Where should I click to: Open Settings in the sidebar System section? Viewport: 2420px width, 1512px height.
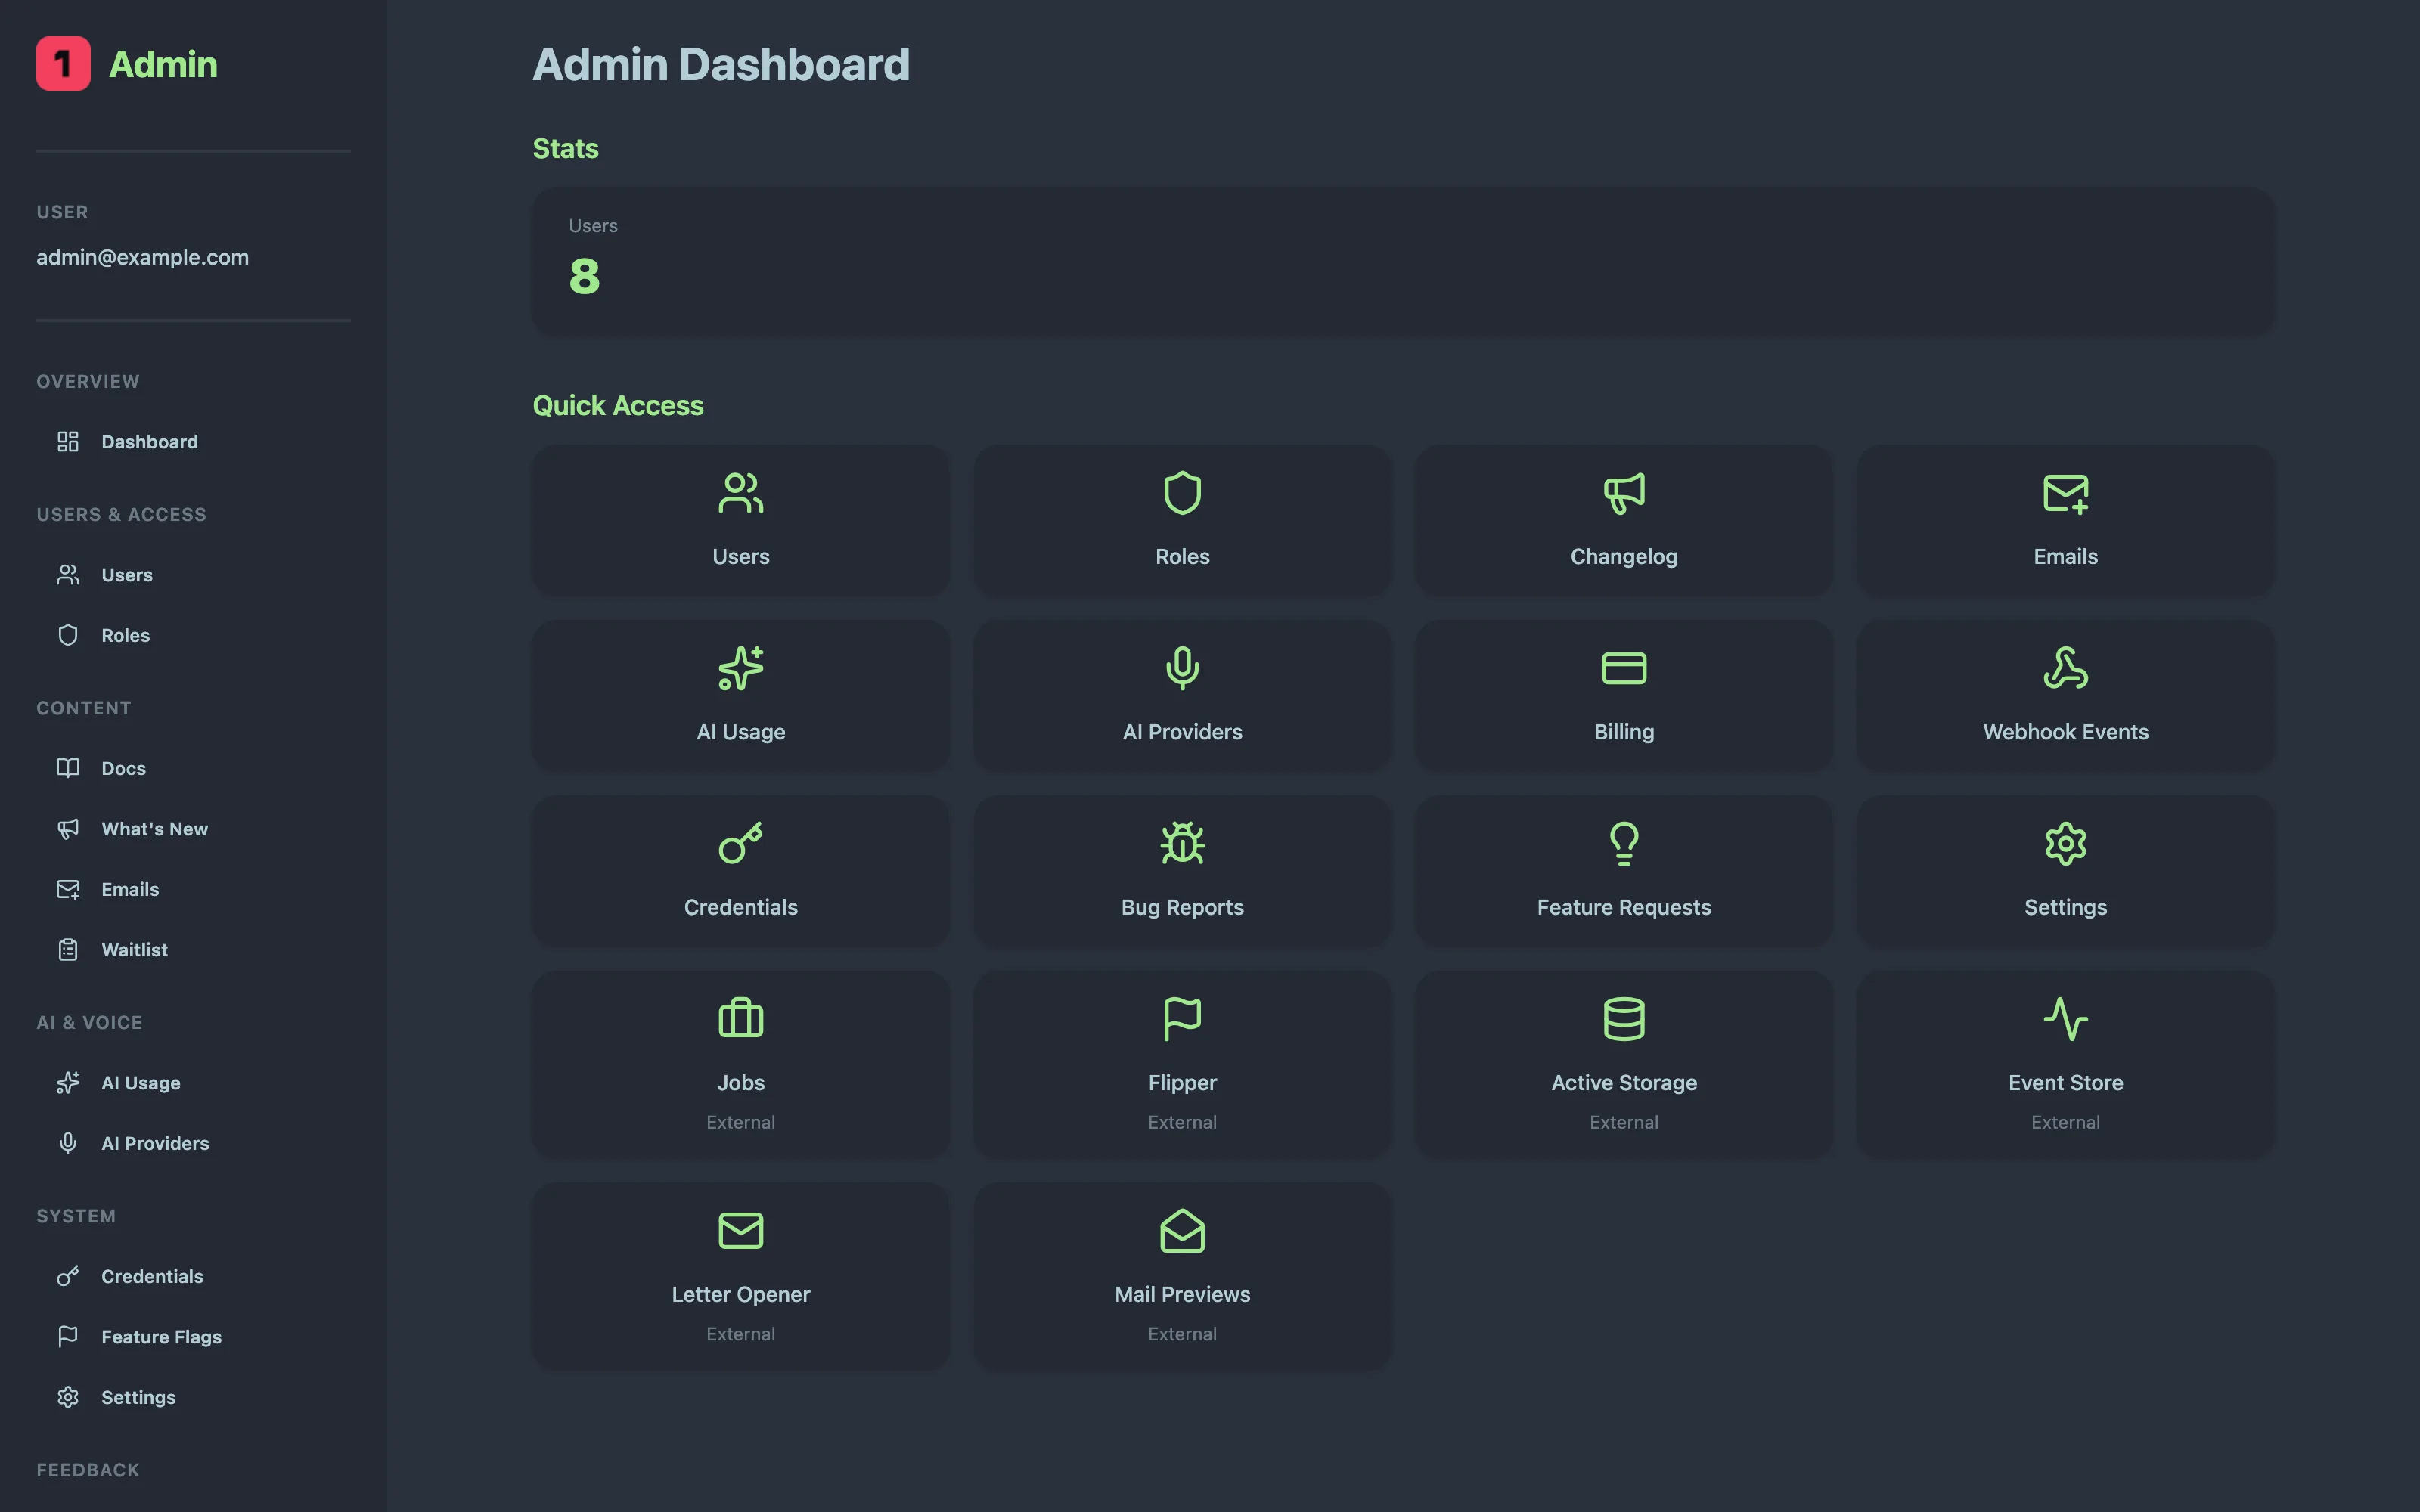[x=138, y=1397]
